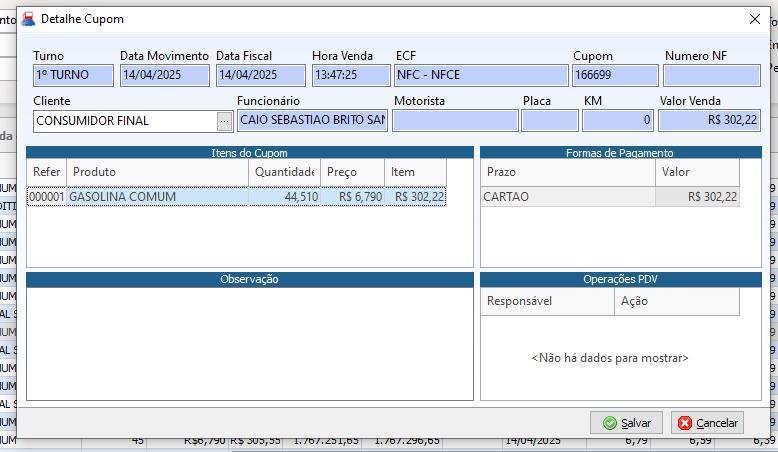This screenshot has height=452, width=778.
Task: Click the Valor column header in payments
Action: (697, 172)
